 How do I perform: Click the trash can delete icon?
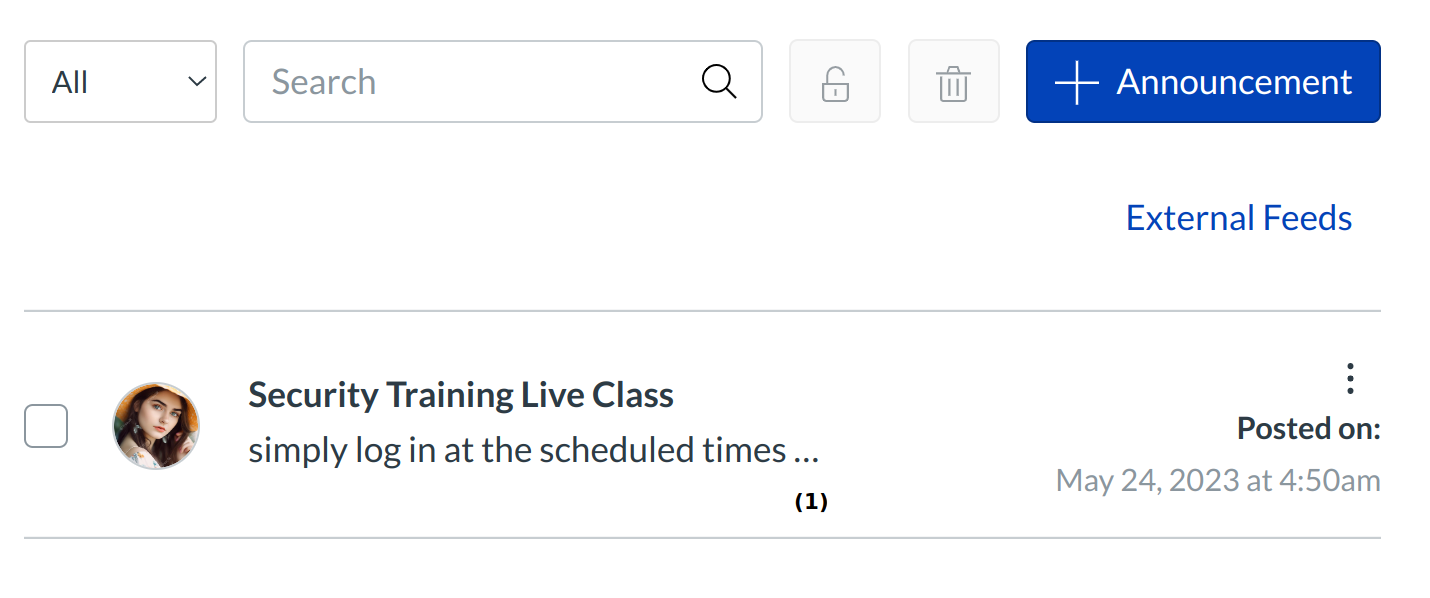pyautogui.click(x=953, y=82)
